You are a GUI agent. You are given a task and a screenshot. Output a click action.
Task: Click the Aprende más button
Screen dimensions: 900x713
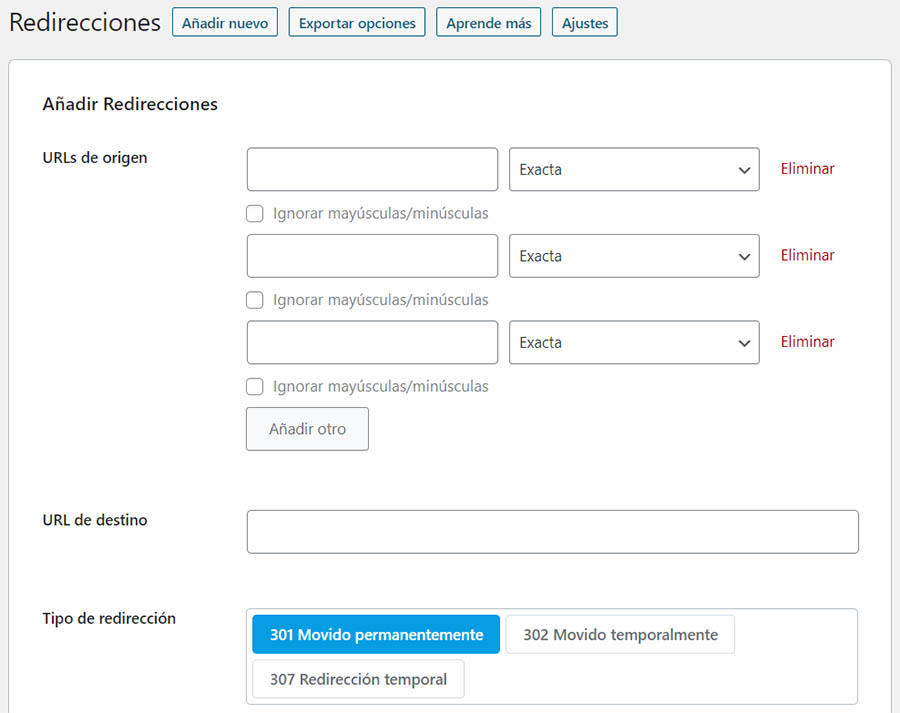pyautogui.click(x=488, y=23)
